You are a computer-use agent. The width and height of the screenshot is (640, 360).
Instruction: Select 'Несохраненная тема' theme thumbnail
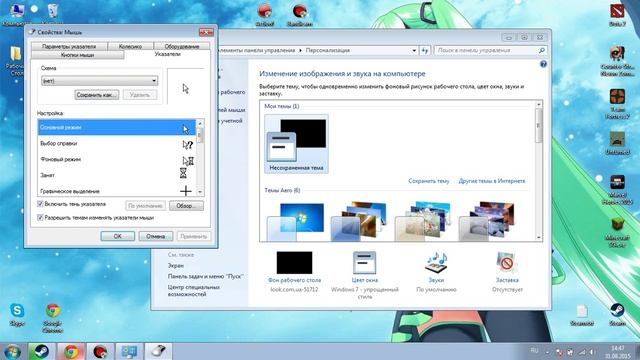[x=296, y=144]
